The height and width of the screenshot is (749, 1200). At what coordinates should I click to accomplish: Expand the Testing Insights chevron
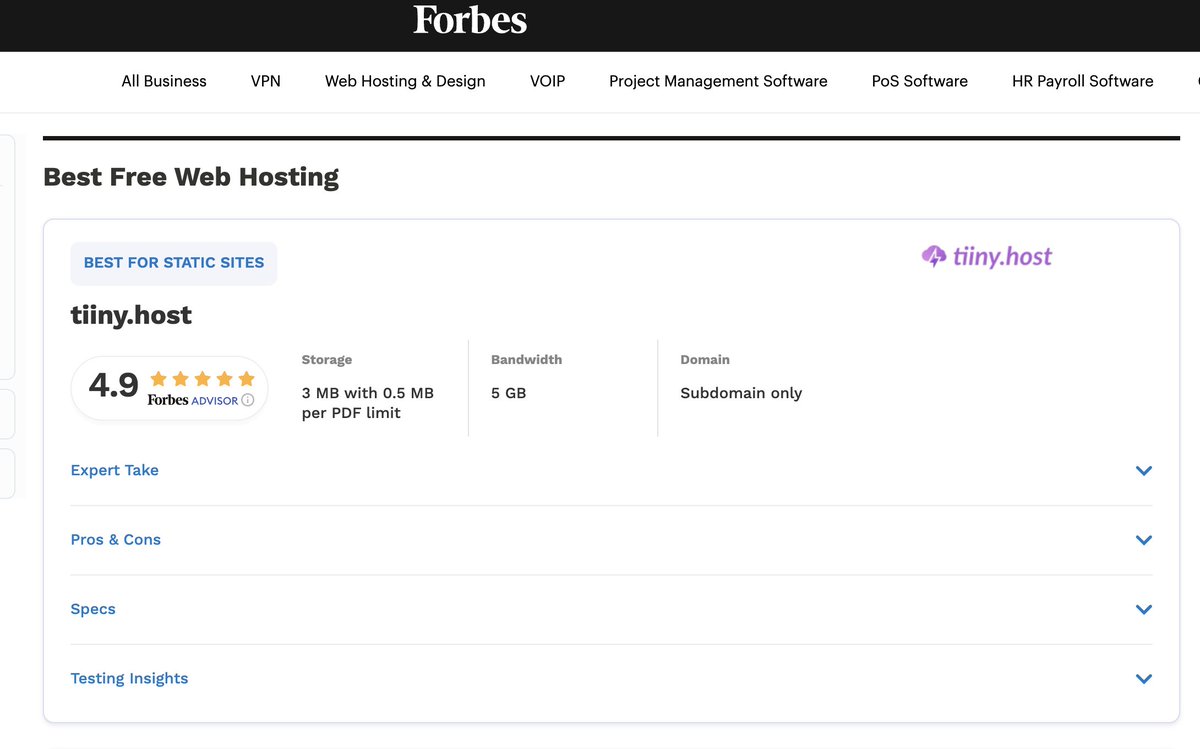point(1144,679)
